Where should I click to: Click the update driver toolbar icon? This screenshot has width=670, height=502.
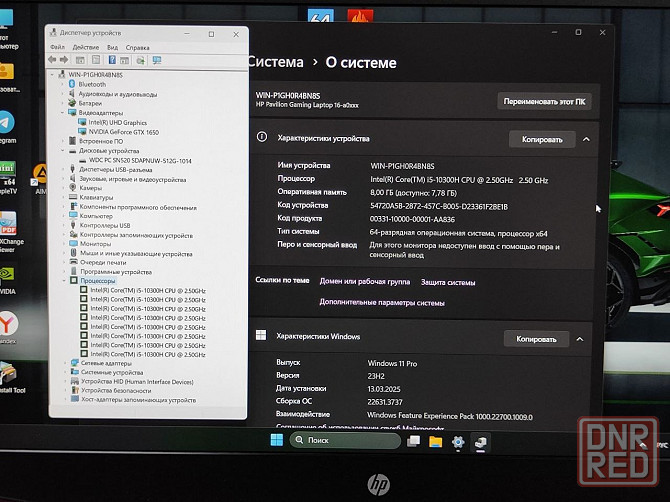[x=140, y=60]
